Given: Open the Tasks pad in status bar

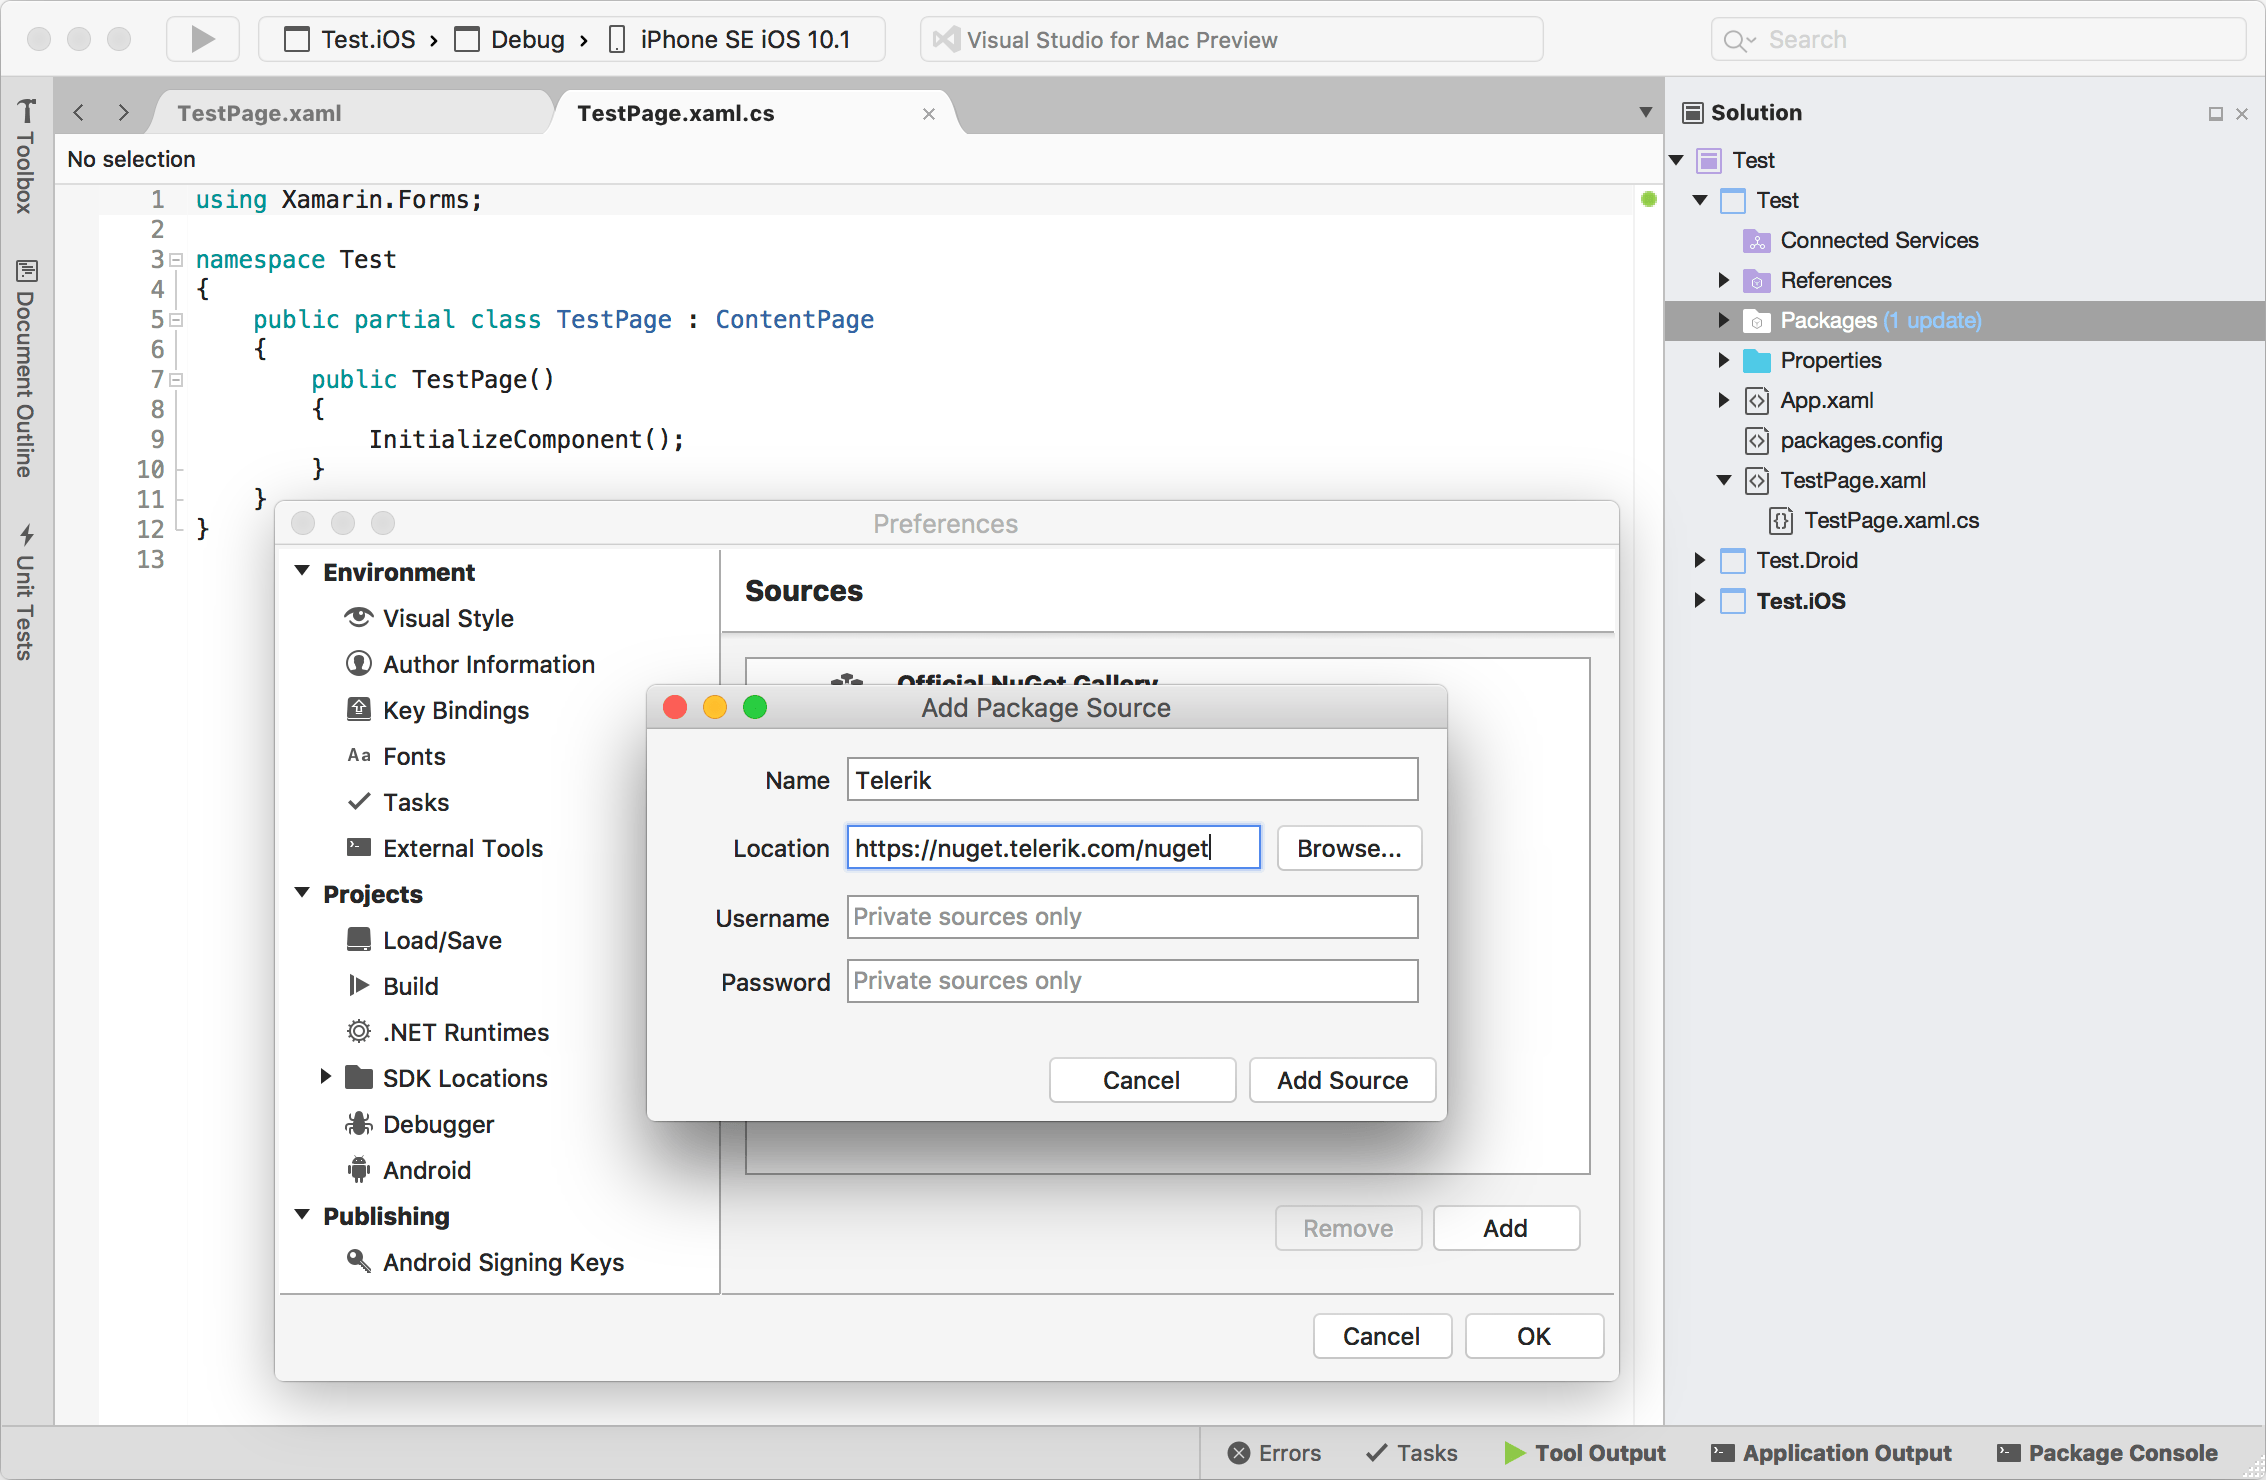Looking at the screenshot, I should 1411,1453.
